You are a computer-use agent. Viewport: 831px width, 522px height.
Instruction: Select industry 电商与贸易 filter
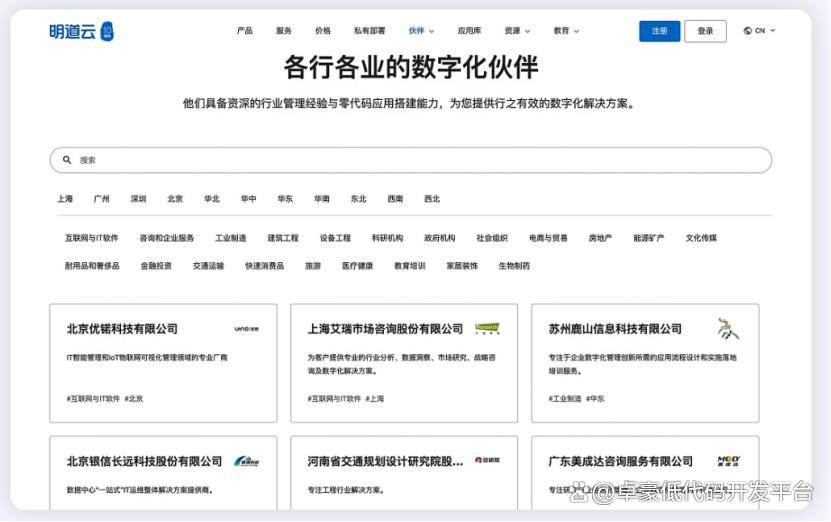[548, 238]
